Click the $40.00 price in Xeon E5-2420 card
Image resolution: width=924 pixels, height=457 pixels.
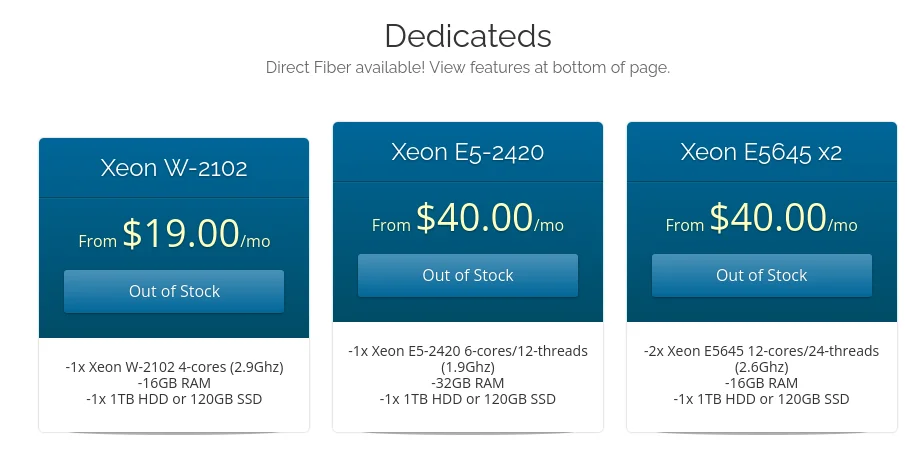pos(475,217)
